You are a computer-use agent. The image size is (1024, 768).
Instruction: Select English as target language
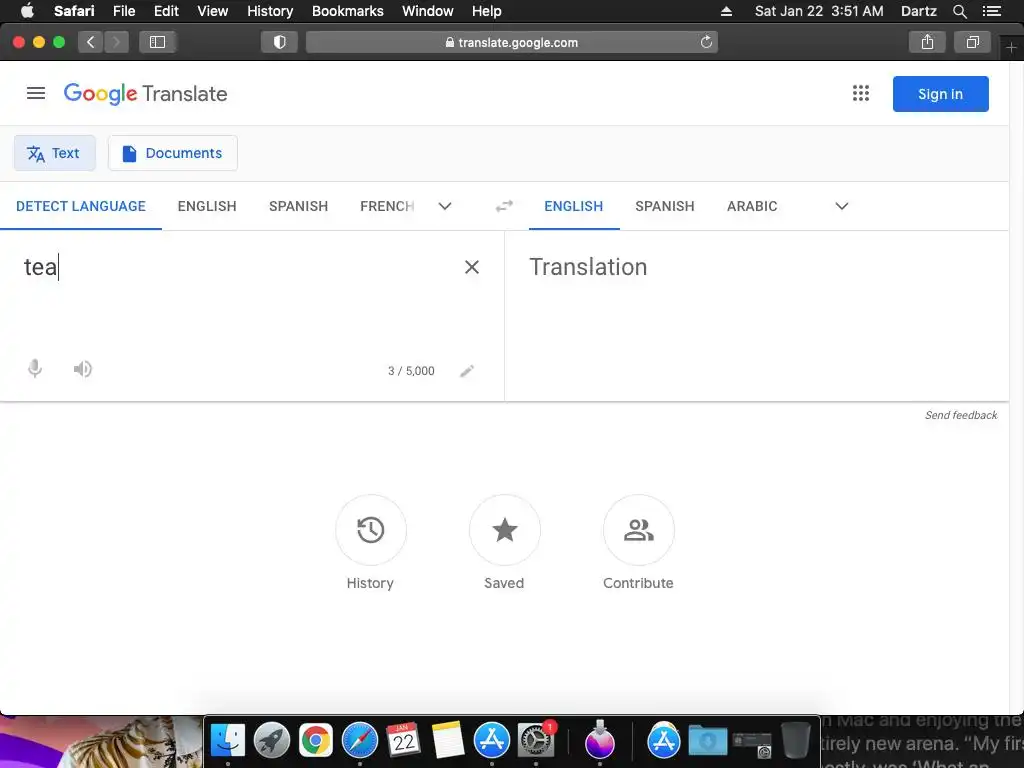pos(573,206)
